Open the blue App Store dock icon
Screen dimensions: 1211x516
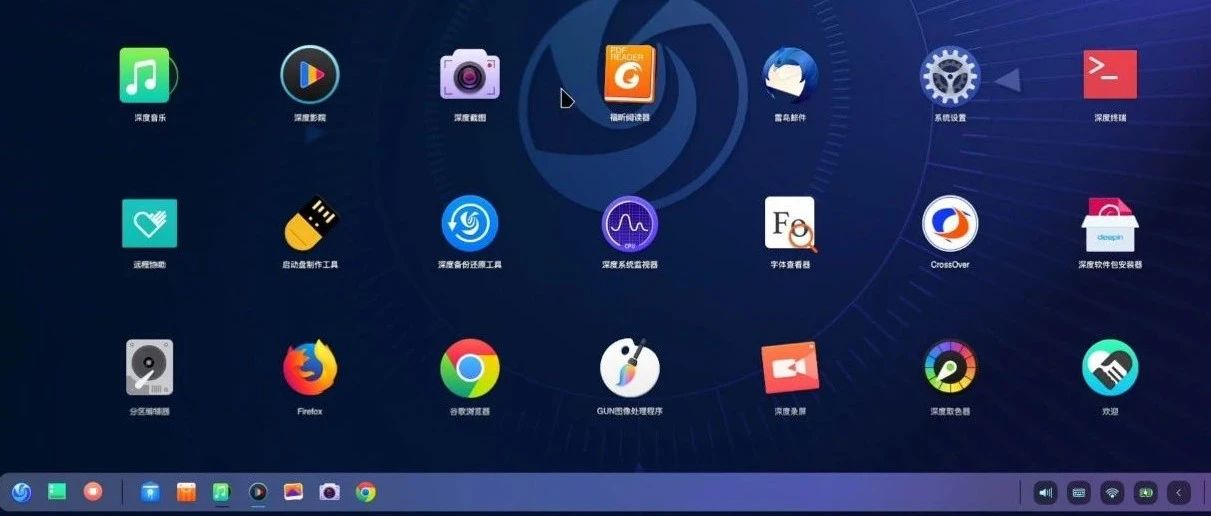tap(150, 491)
